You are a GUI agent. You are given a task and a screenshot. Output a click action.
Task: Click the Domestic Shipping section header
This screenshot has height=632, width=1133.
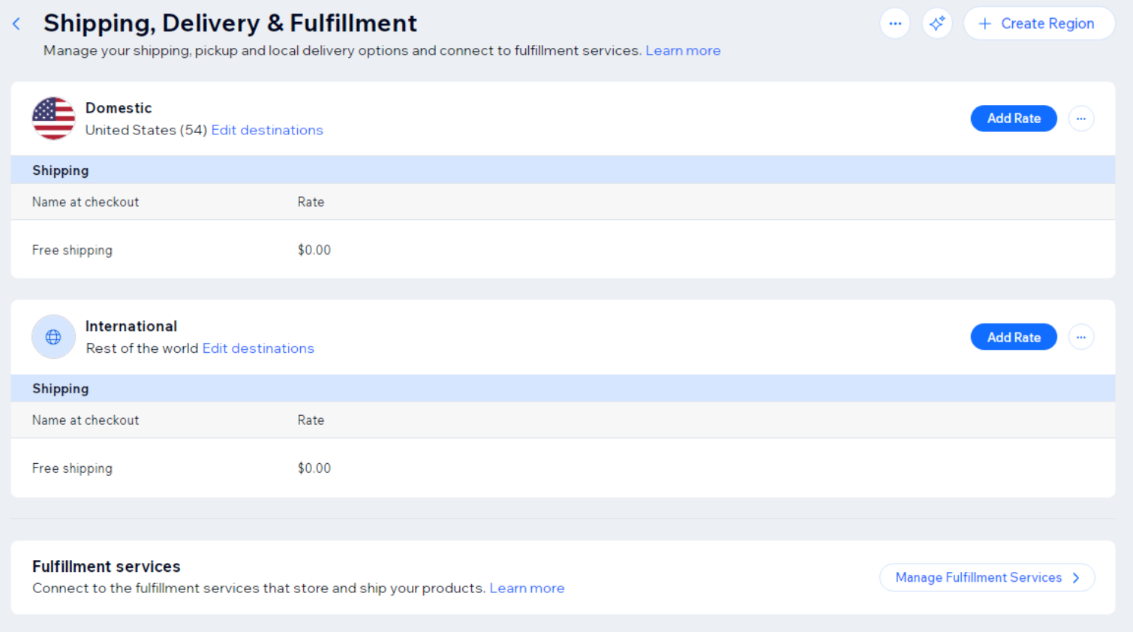tap(61, 170)
